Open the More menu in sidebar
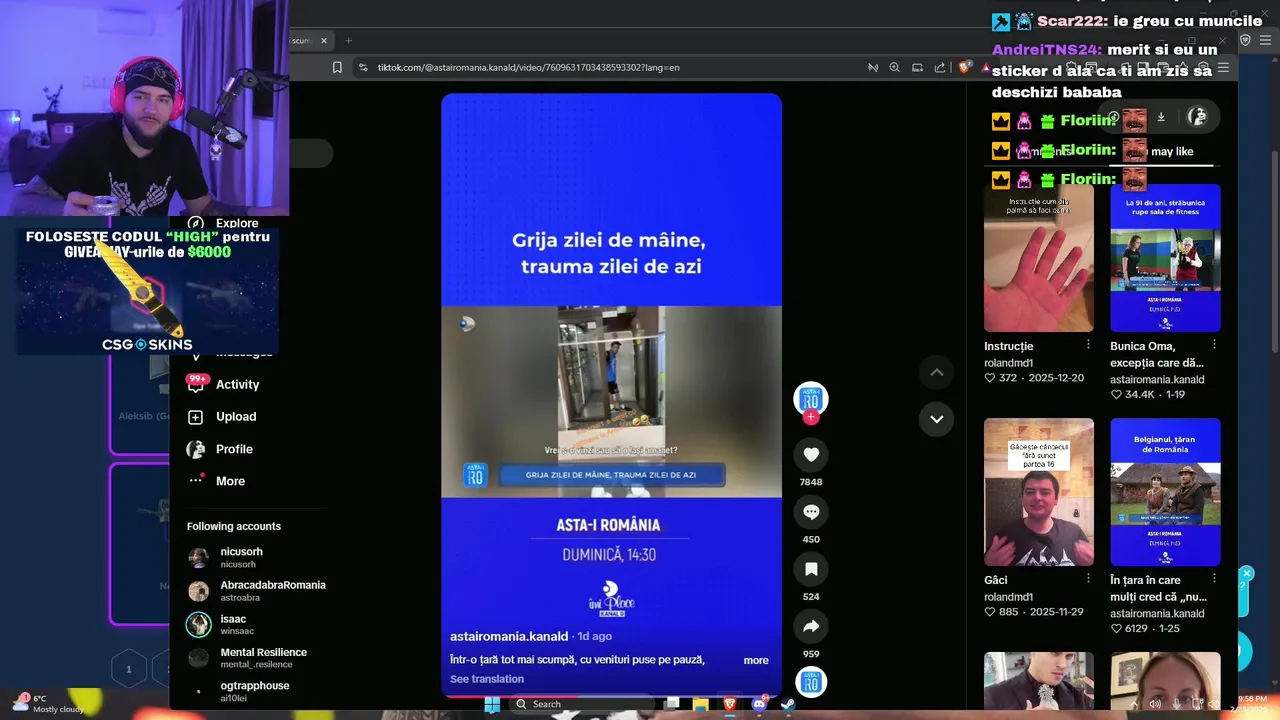This screenshot has width=1280, height=720. [x=230, y=481]
